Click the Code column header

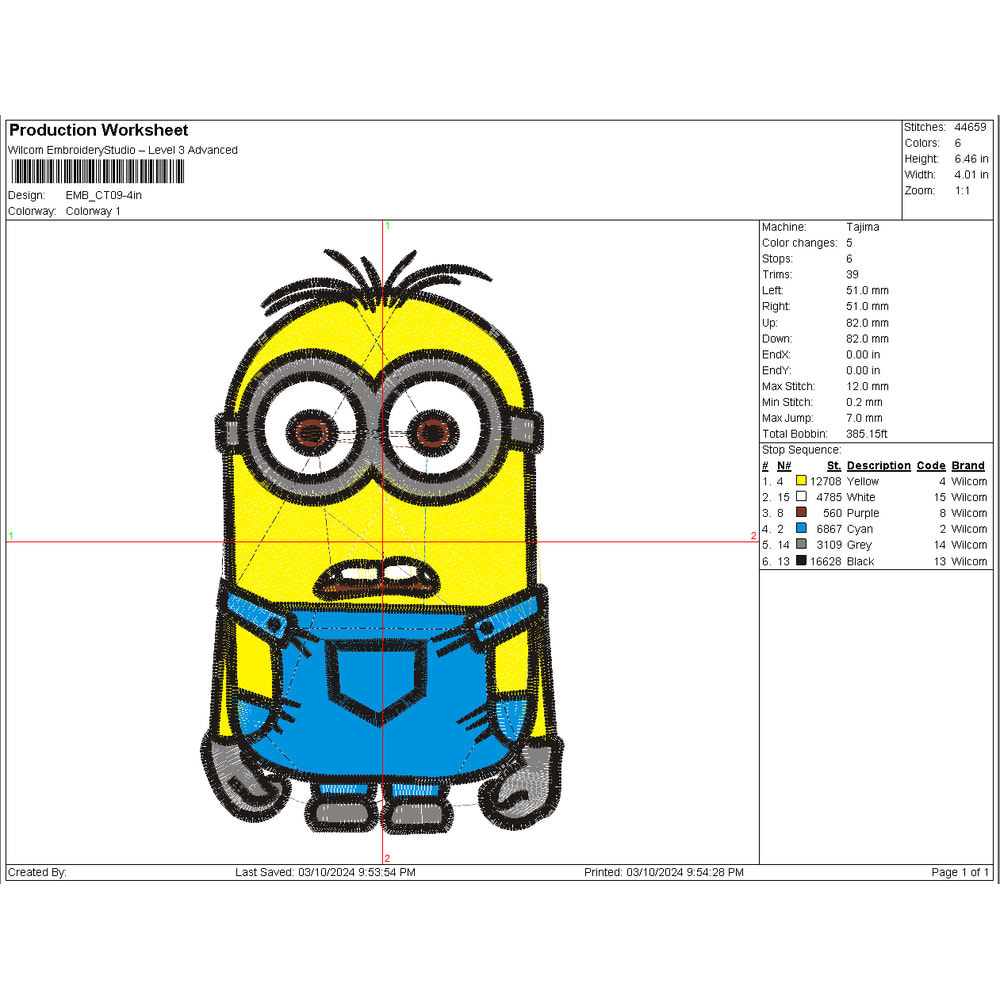point(930,466)
